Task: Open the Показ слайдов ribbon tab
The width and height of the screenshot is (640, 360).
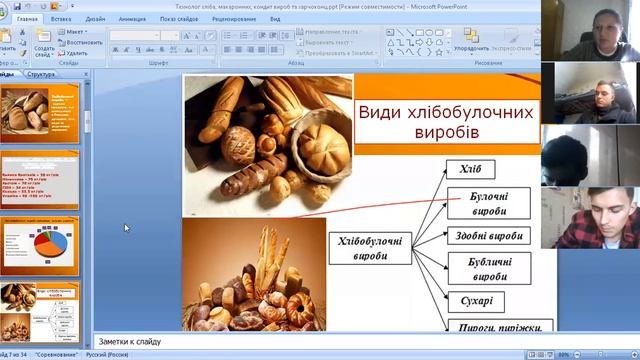Action: pos(179,19)
